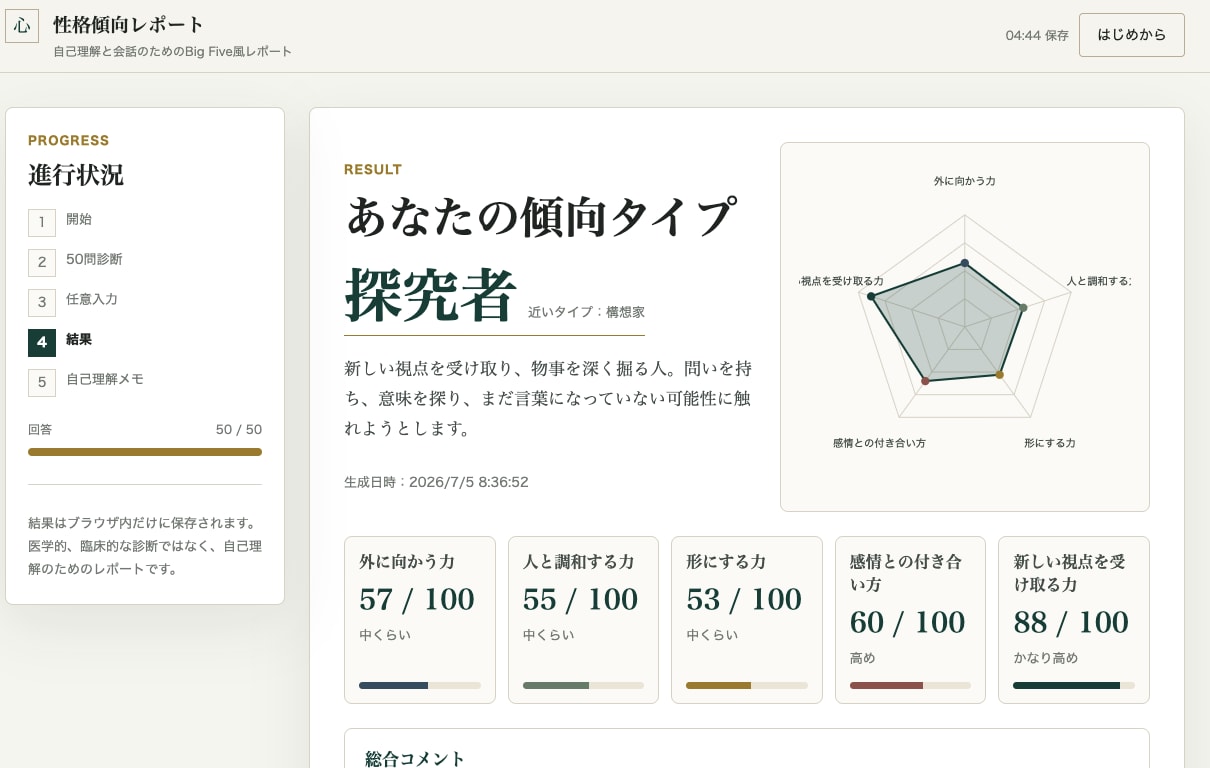Click the 進行状況 heading
The height and width of the screenshot is (768, 1210).
pos(76,175)
